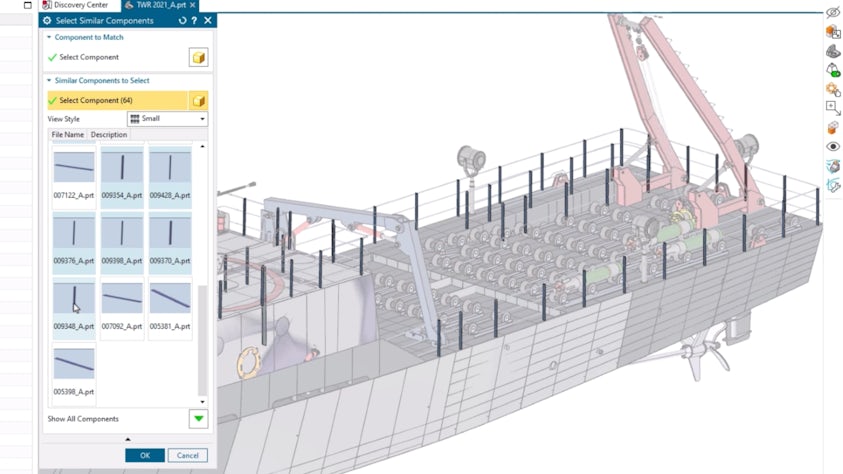Image resolution: width=843 pixels, height=474 pixels.
Task: Switch to the Description tab
Action: [109, 135]
